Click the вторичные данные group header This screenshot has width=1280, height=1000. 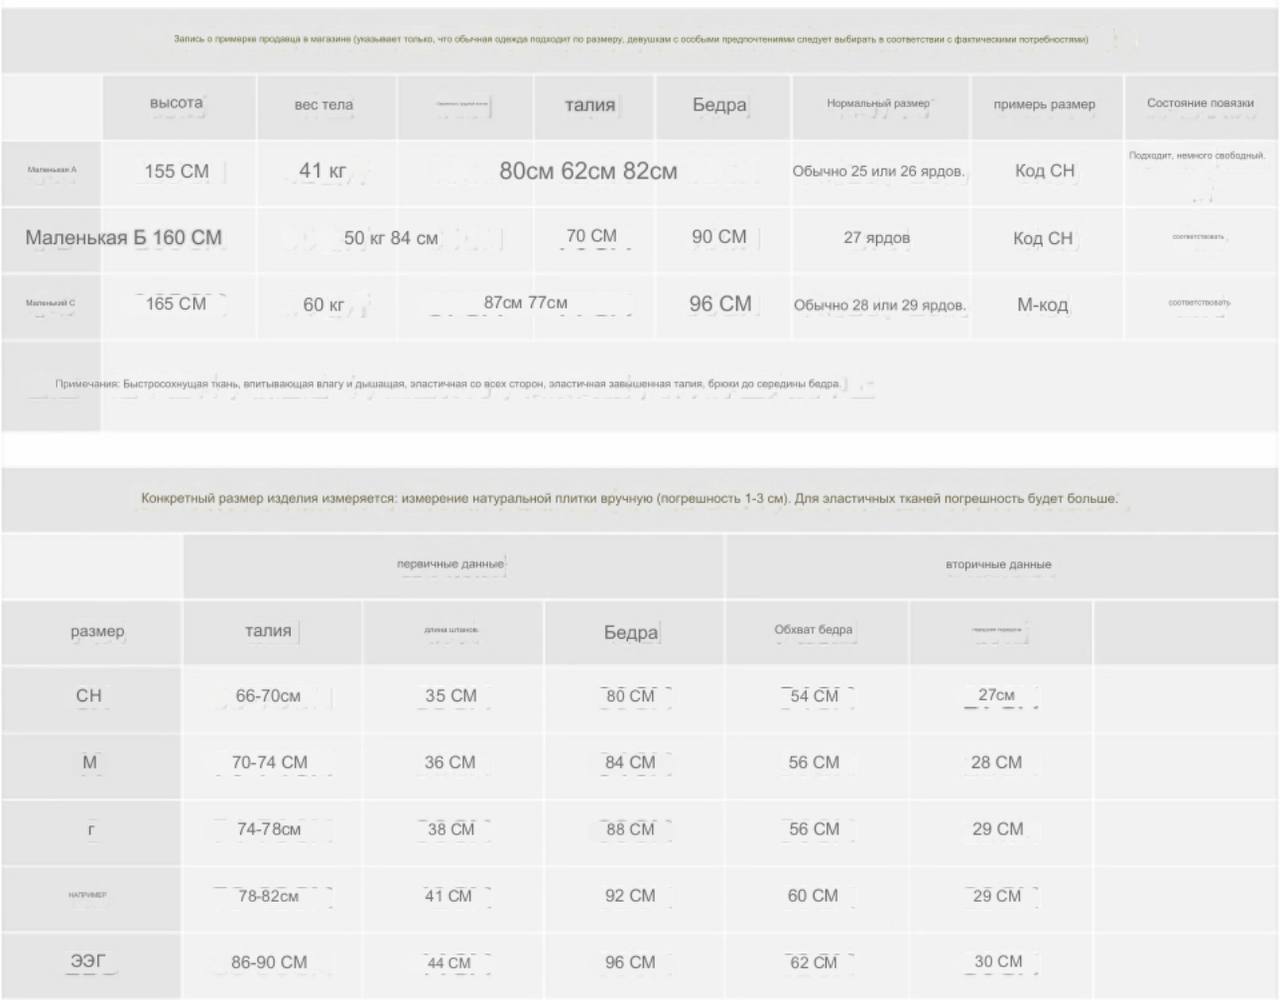tap(998, 564)
